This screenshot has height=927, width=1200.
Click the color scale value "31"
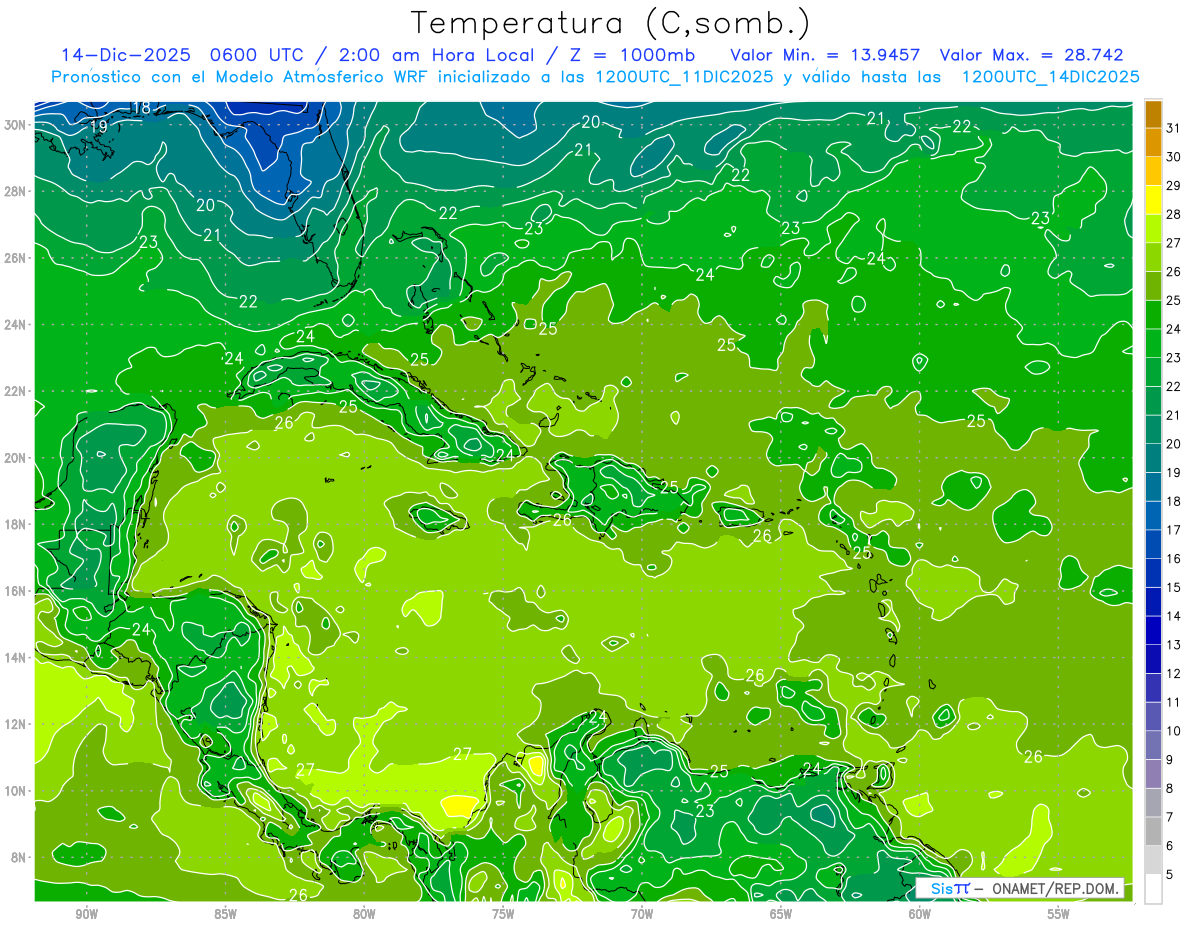1173,128
